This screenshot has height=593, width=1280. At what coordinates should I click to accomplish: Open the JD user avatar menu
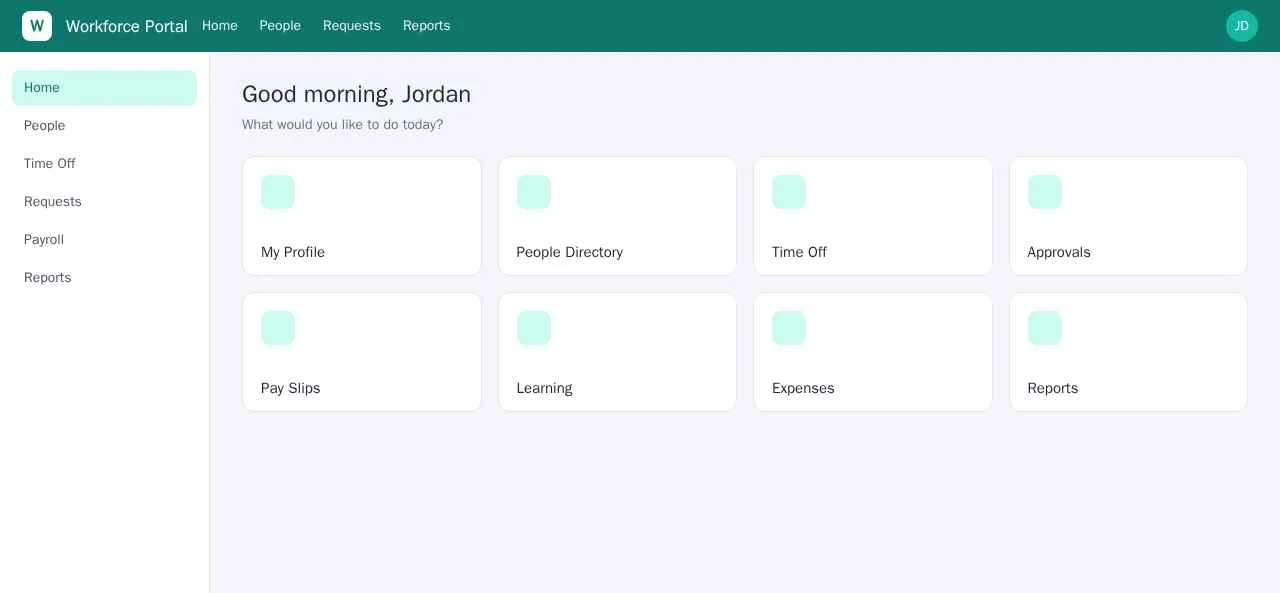pyautogui.click(x=1242, y=26)
